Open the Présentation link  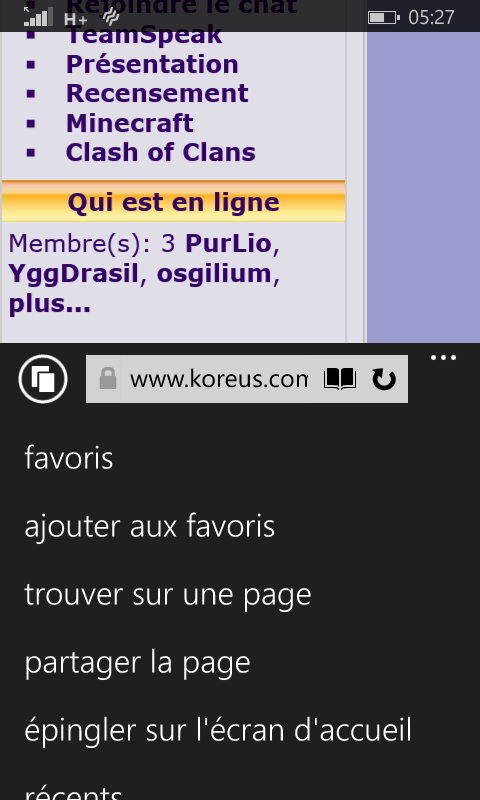[152, 64]
